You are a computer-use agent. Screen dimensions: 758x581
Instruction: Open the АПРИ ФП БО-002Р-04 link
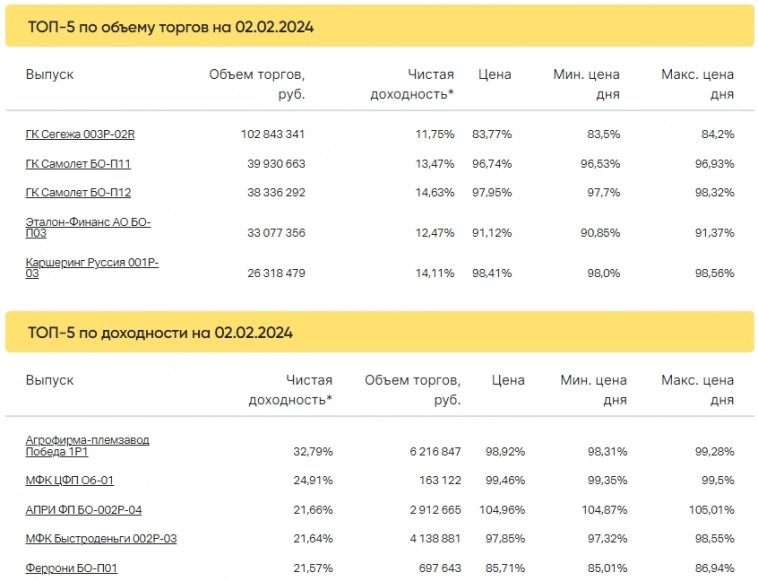83,509
